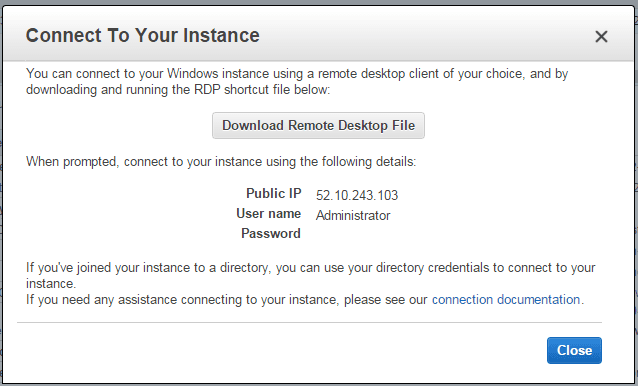This screenshot has height=386, width=638.
Task: Click the 'downloading and running the RDP shortcut' line
Action: tap(178, 89)
